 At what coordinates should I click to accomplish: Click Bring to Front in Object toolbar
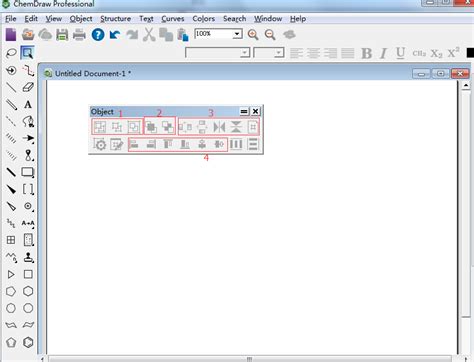151,127
